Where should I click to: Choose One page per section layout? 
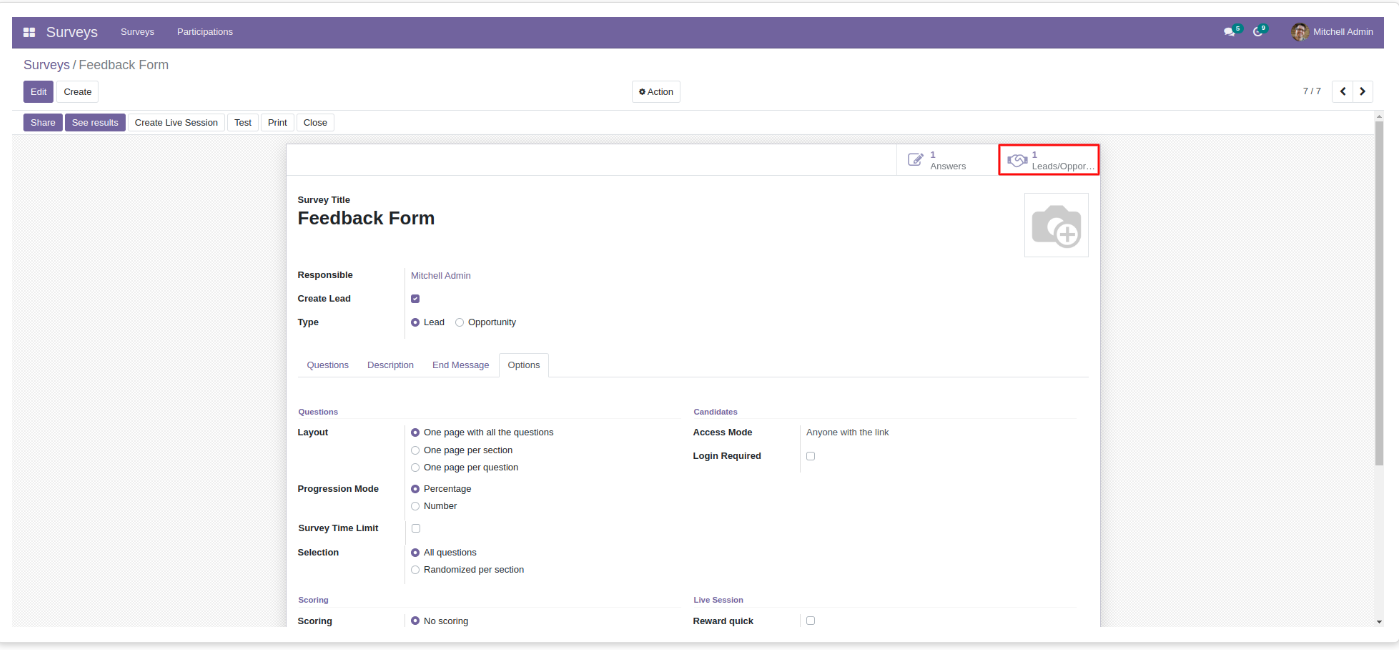(415, 450)
